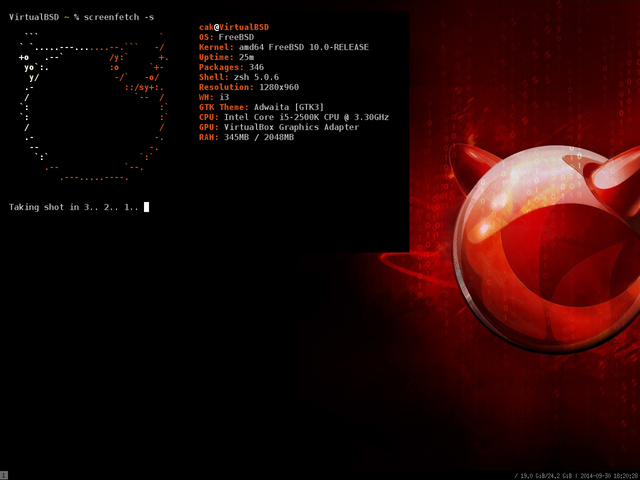The image size is (640, 480).
Task: Click the Kernel amd64 FreeBSD 10.0-RELEASE line
Action: point(284,47)
